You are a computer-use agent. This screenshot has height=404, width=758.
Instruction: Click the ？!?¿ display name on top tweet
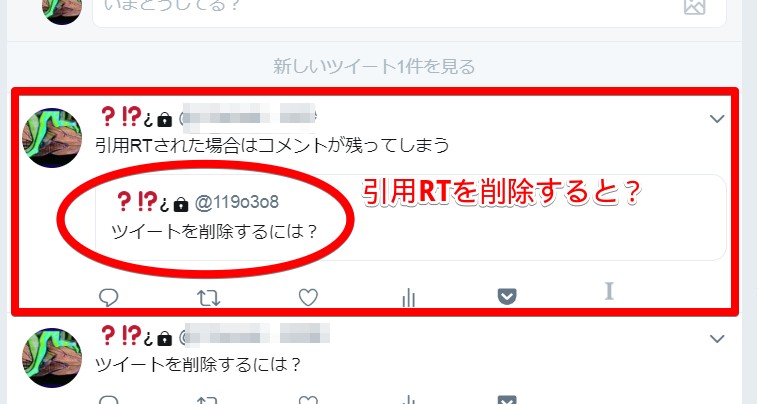click(127, 117)
